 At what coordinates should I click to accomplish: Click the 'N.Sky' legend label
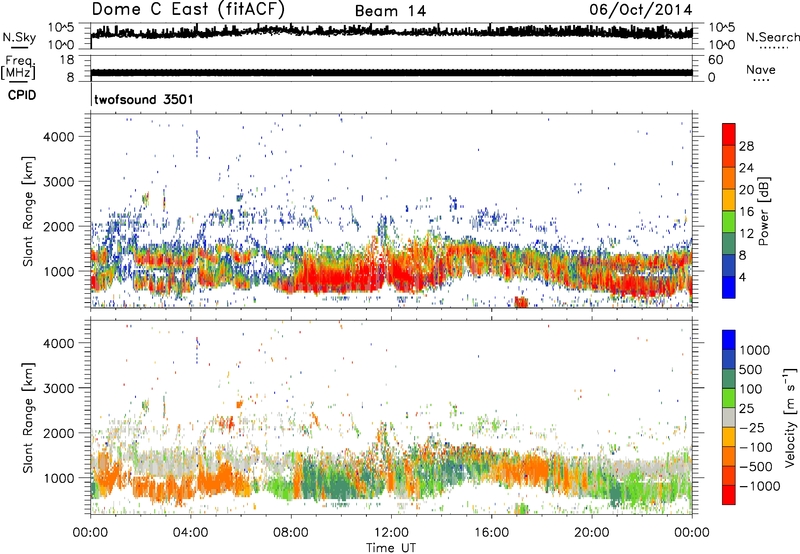point(19,37)
